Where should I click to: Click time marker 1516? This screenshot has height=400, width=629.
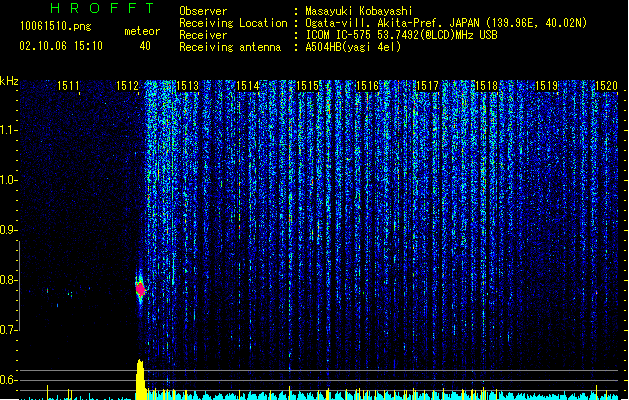pos(367,85)
